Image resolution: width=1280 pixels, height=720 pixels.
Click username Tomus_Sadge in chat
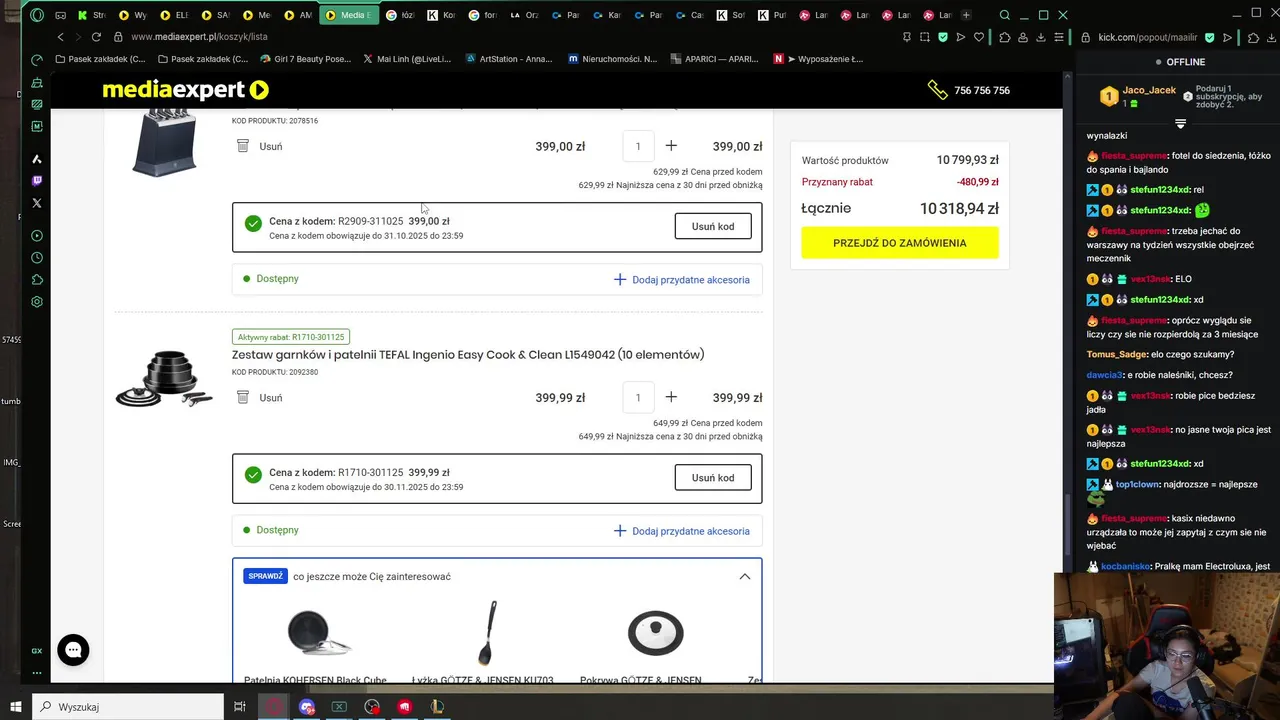1116,354
